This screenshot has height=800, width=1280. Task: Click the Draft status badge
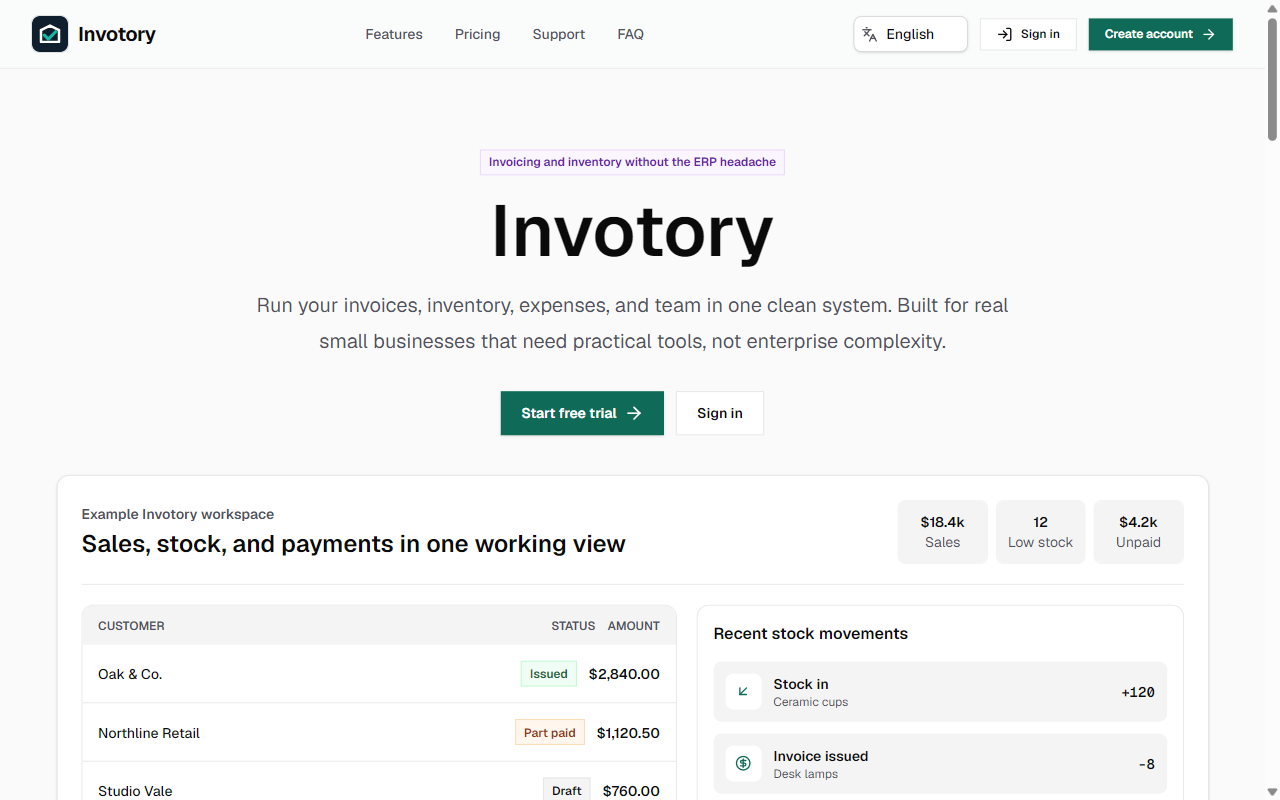pos(567,790)
